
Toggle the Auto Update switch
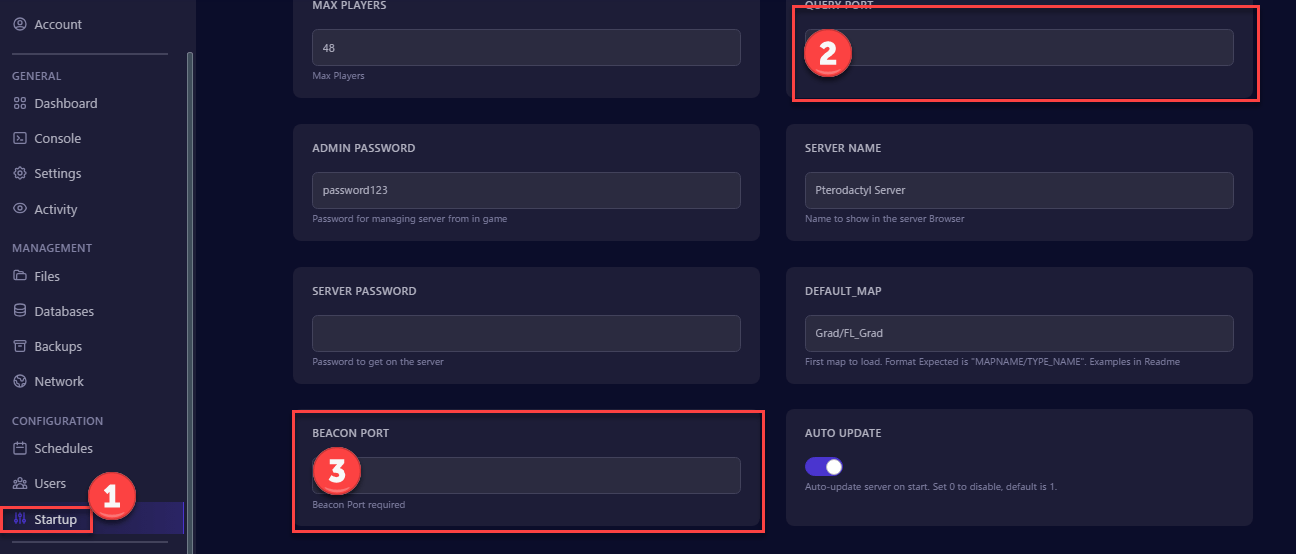[825, 467]
